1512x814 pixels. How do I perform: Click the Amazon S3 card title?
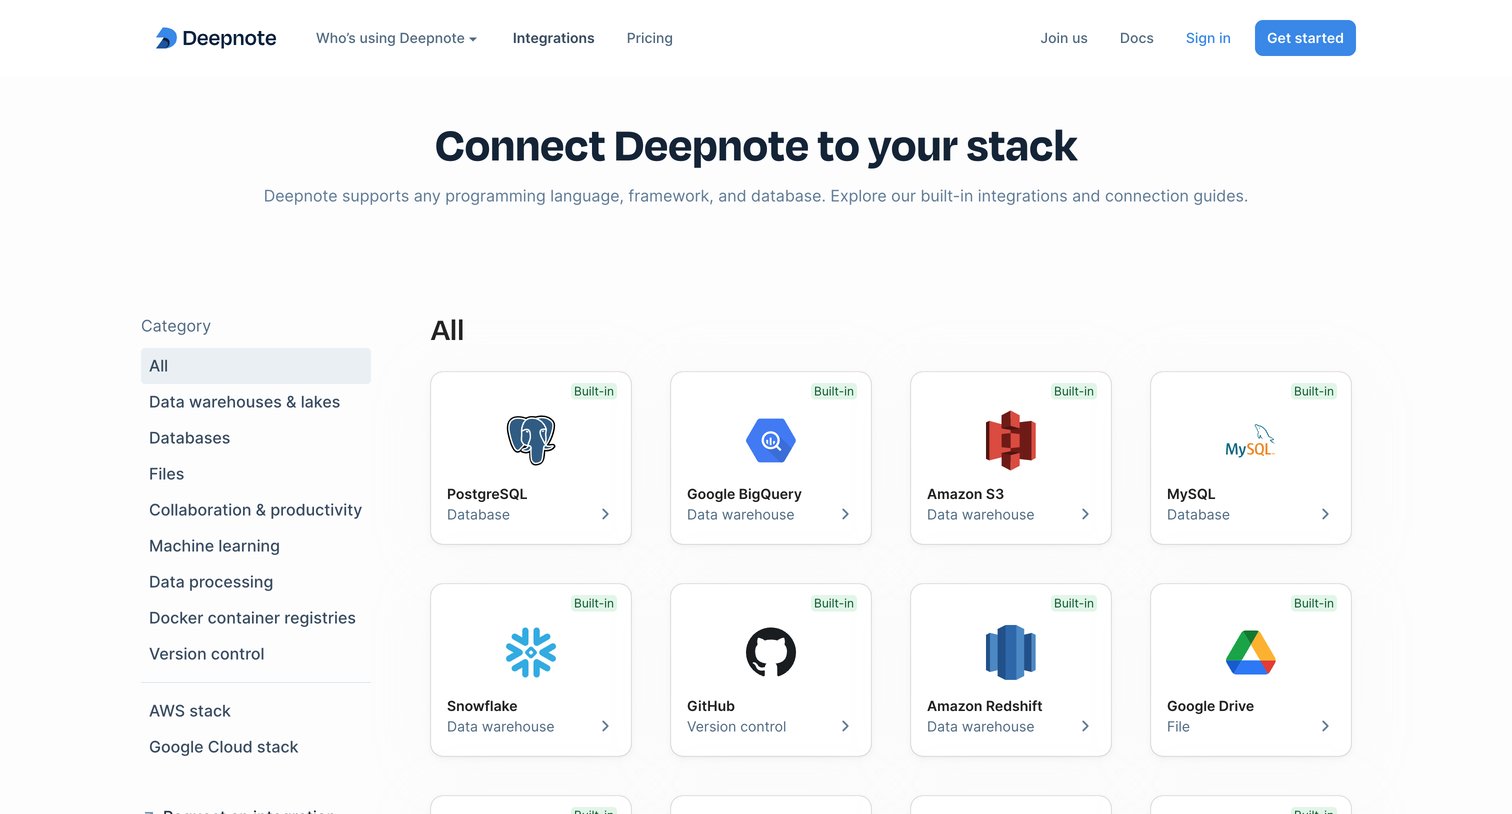(x=965, y=494)
